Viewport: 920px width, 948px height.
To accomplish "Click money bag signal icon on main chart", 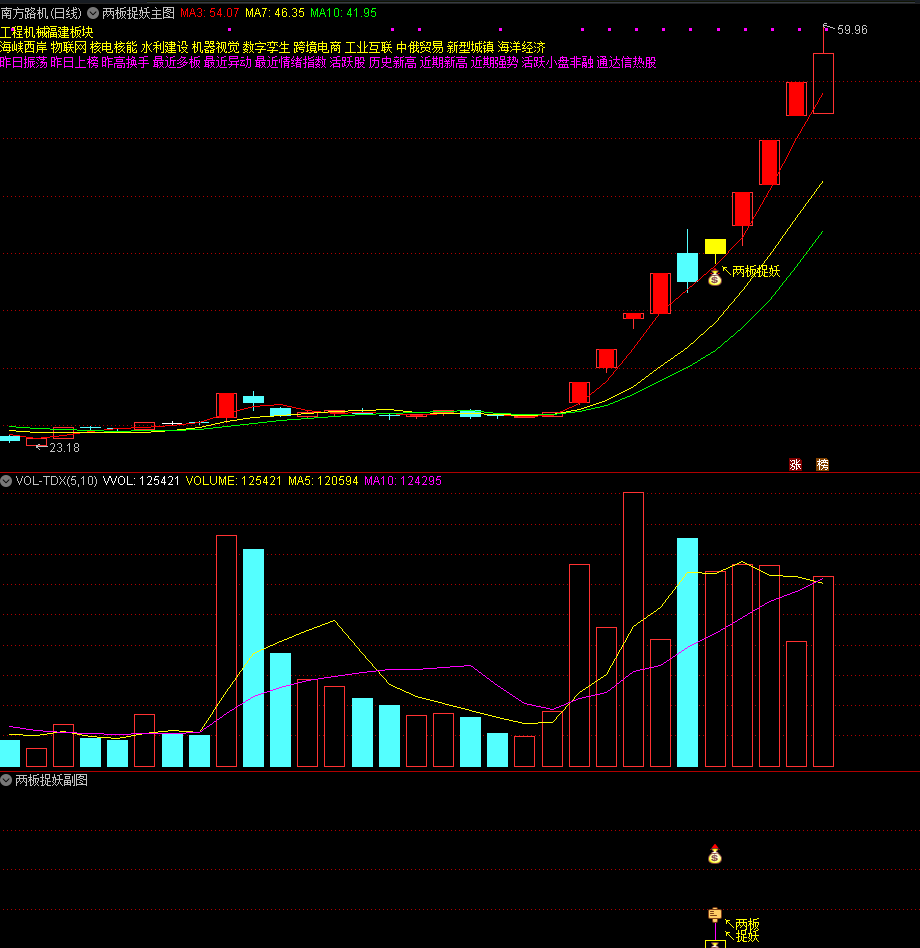I will point(714,277).
